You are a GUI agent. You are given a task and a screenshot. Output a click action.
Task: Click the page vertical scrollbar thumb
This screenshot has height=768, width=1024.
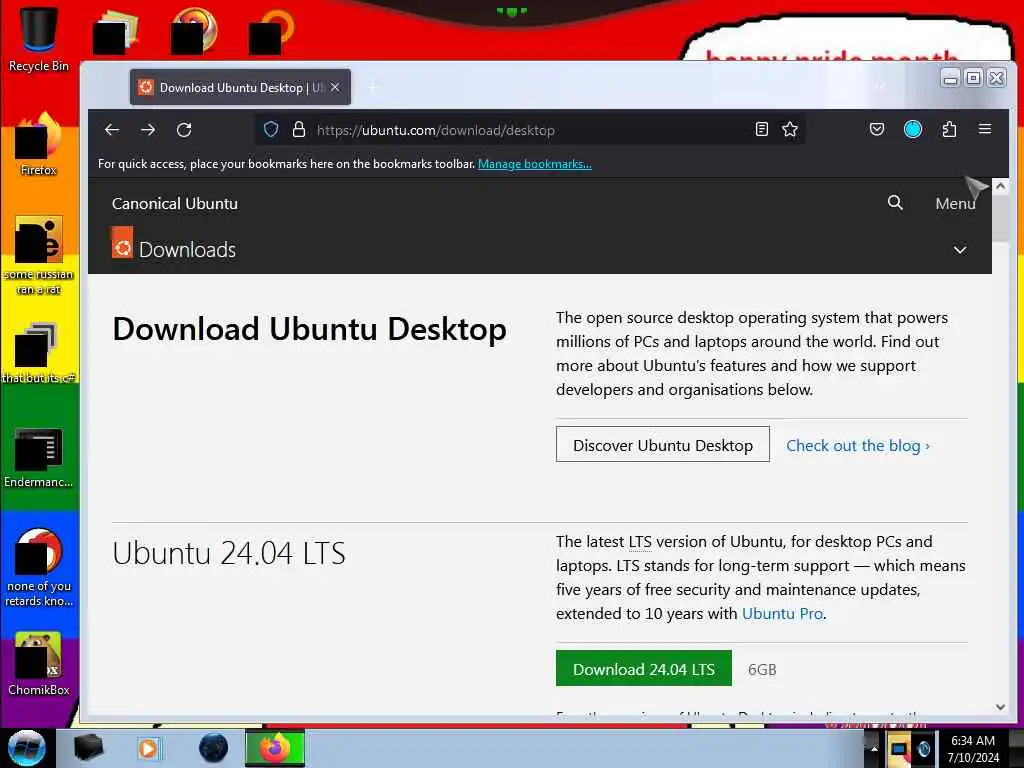(x=1000, y=217)
